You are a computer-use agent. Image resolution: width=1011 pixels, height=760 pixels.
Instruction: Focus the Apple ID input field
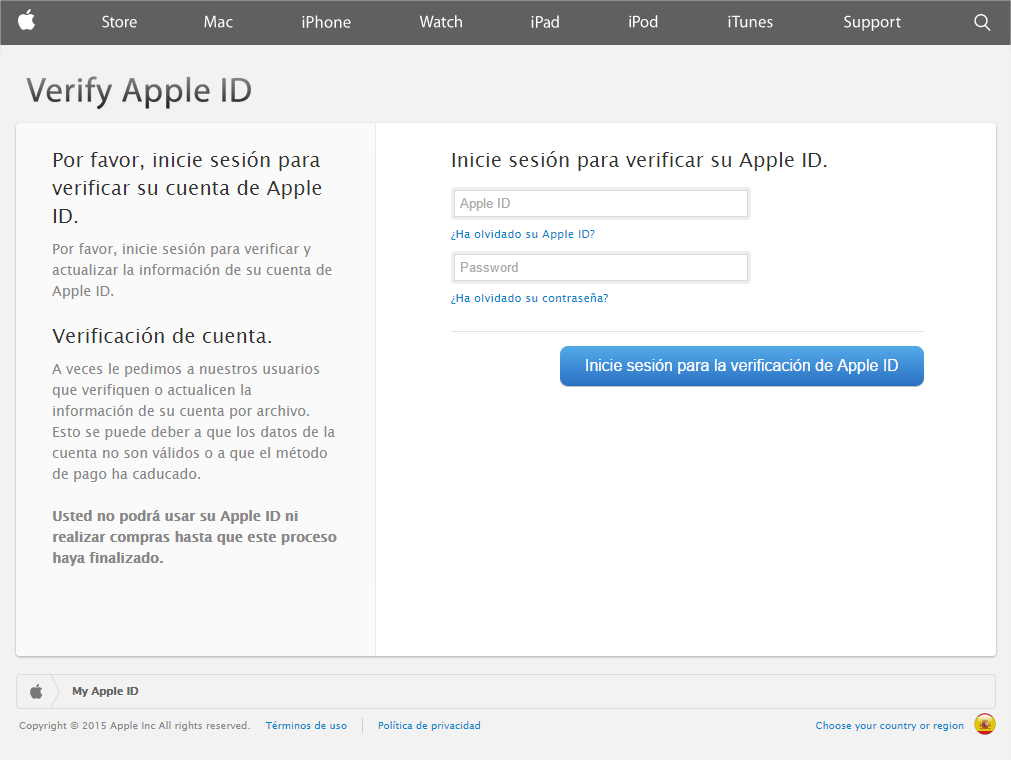600,204
